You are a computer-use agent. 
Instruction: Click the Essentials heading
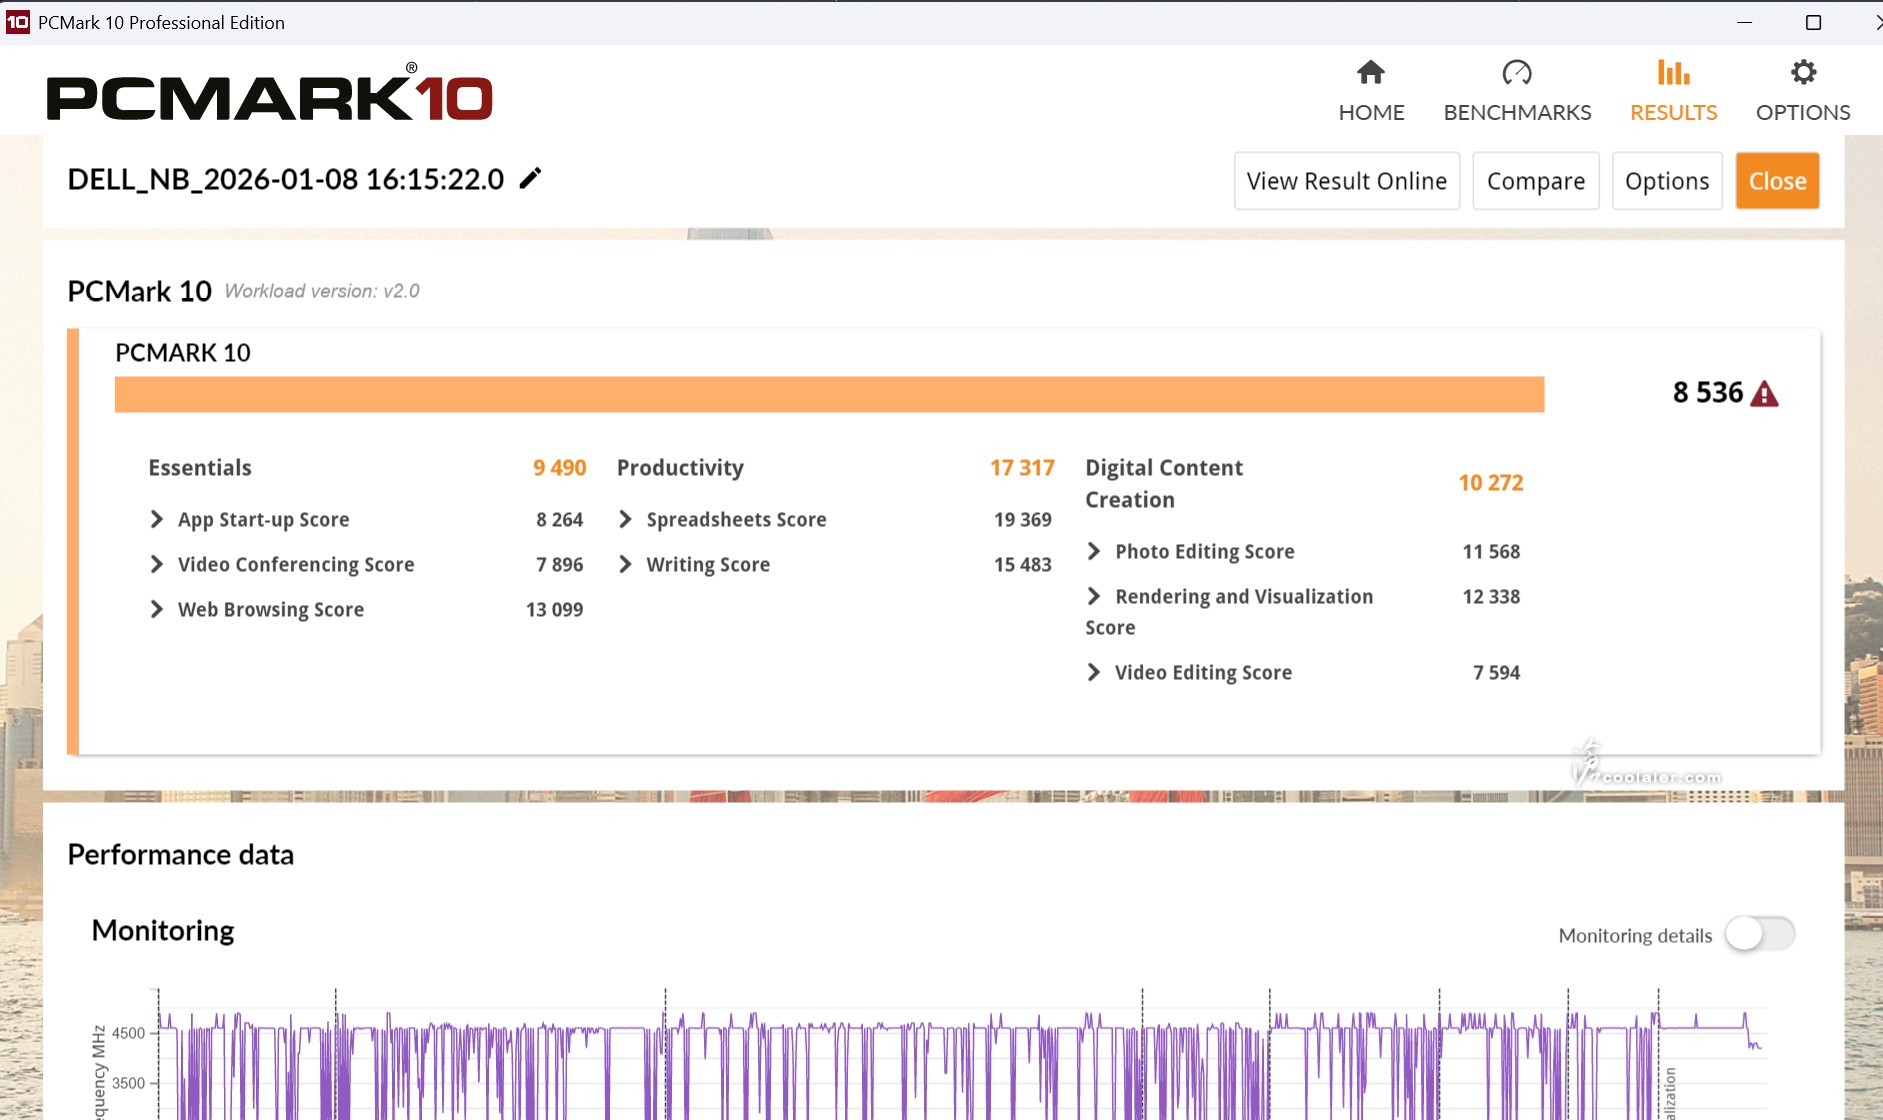[x=200, y=468]
